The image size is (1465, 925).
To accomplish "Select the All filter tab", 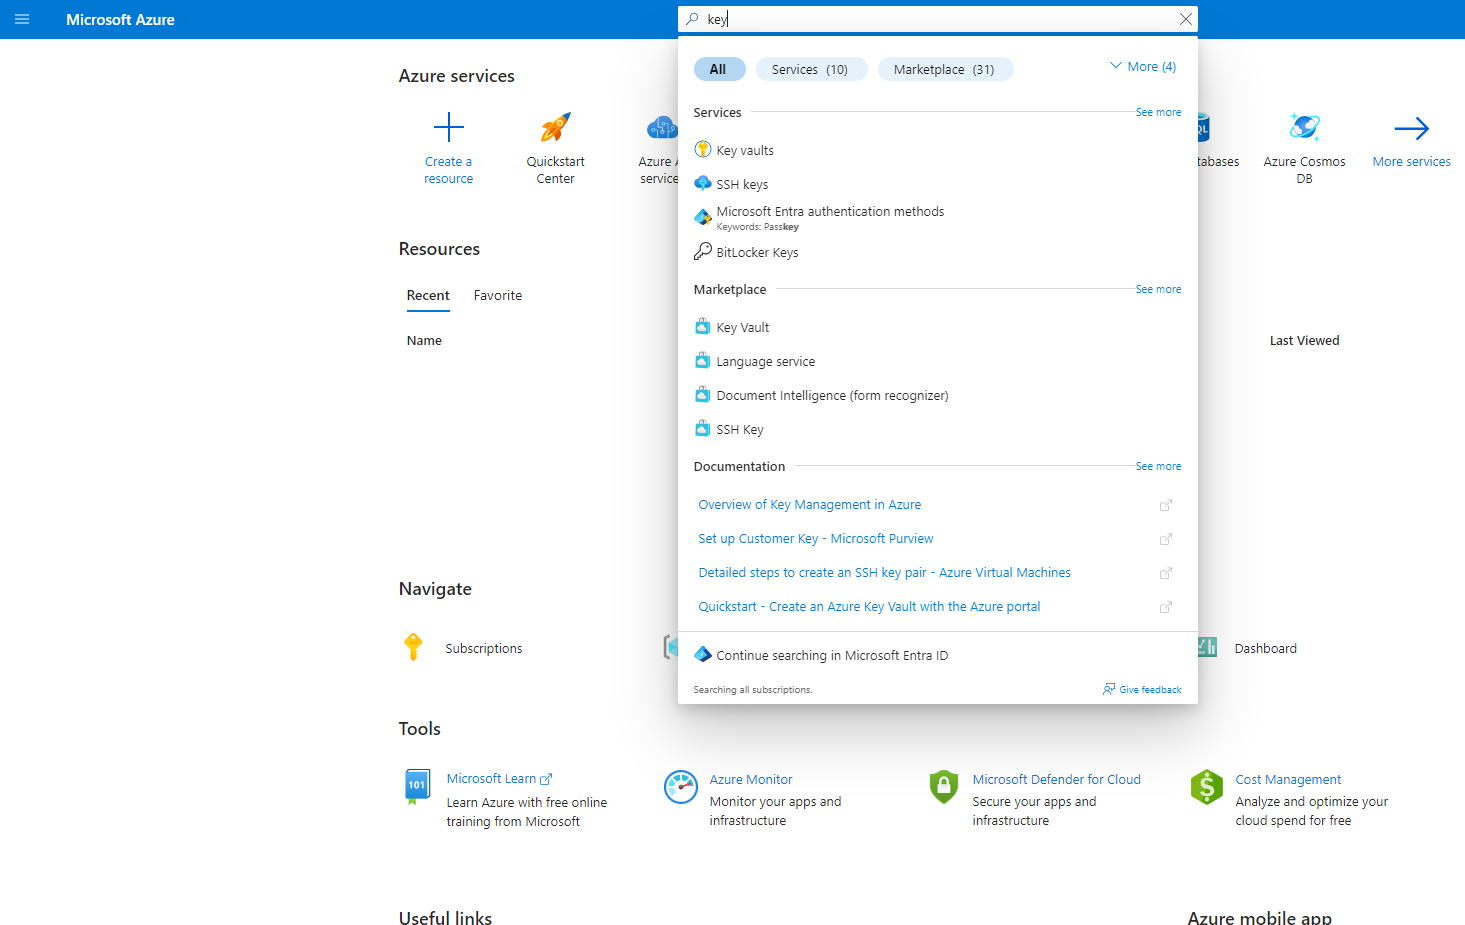I will 719,69.
